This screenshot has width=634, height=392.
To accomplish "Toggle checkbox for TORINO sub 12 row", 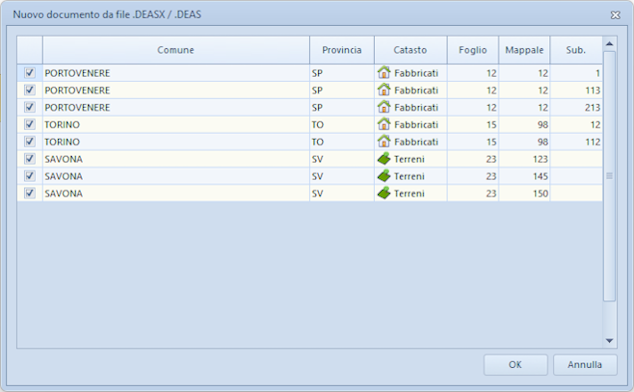I will click(x=30, y=124).
